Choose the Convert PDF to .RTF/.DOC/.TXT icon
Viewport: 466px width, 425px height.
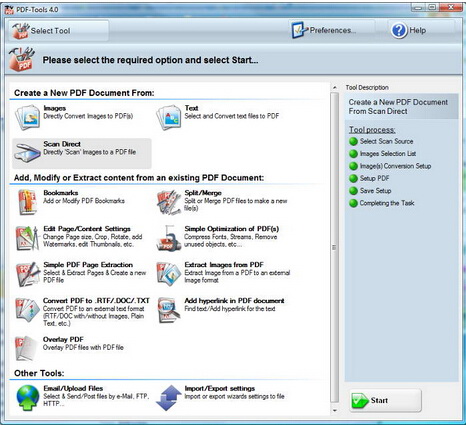[x=28, y=310]
